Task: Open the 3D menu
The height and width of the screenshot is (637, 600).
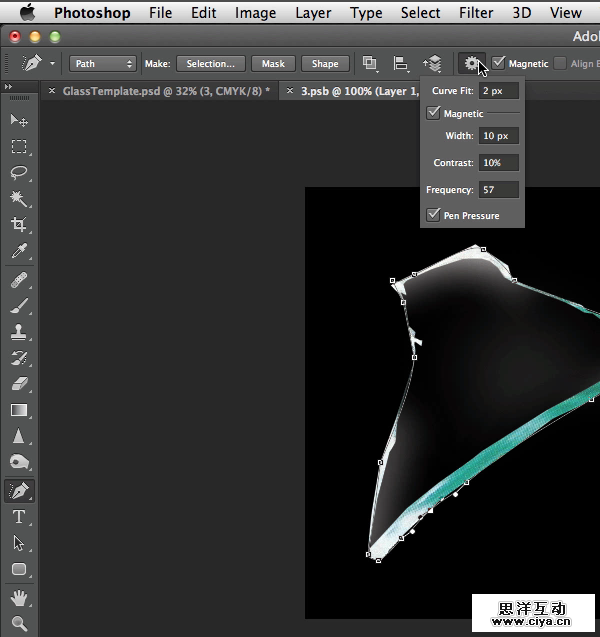Action: coord(522,13)
